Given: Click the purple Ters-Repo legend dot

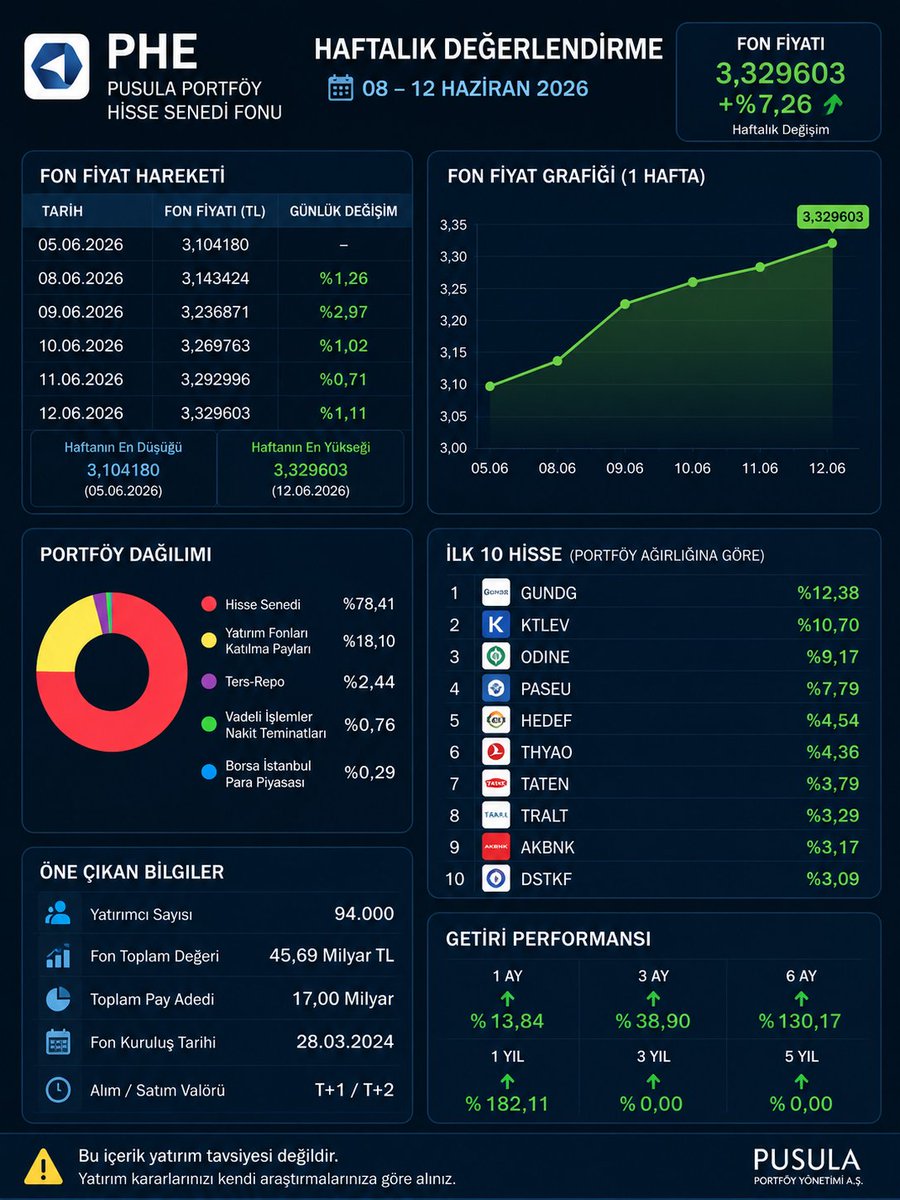Looking at the screenshot, I should [209, 681].
